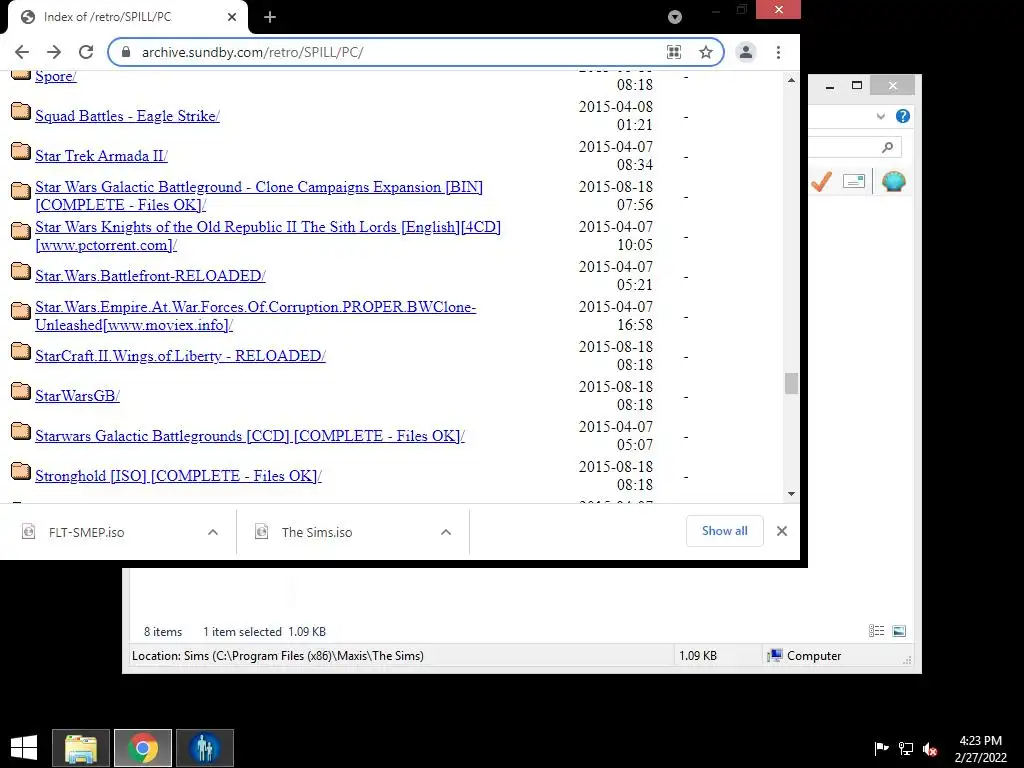Switch Explorer to details view
The width and height of the screenshot is (1024, 768).
click(x=876, y=631)
